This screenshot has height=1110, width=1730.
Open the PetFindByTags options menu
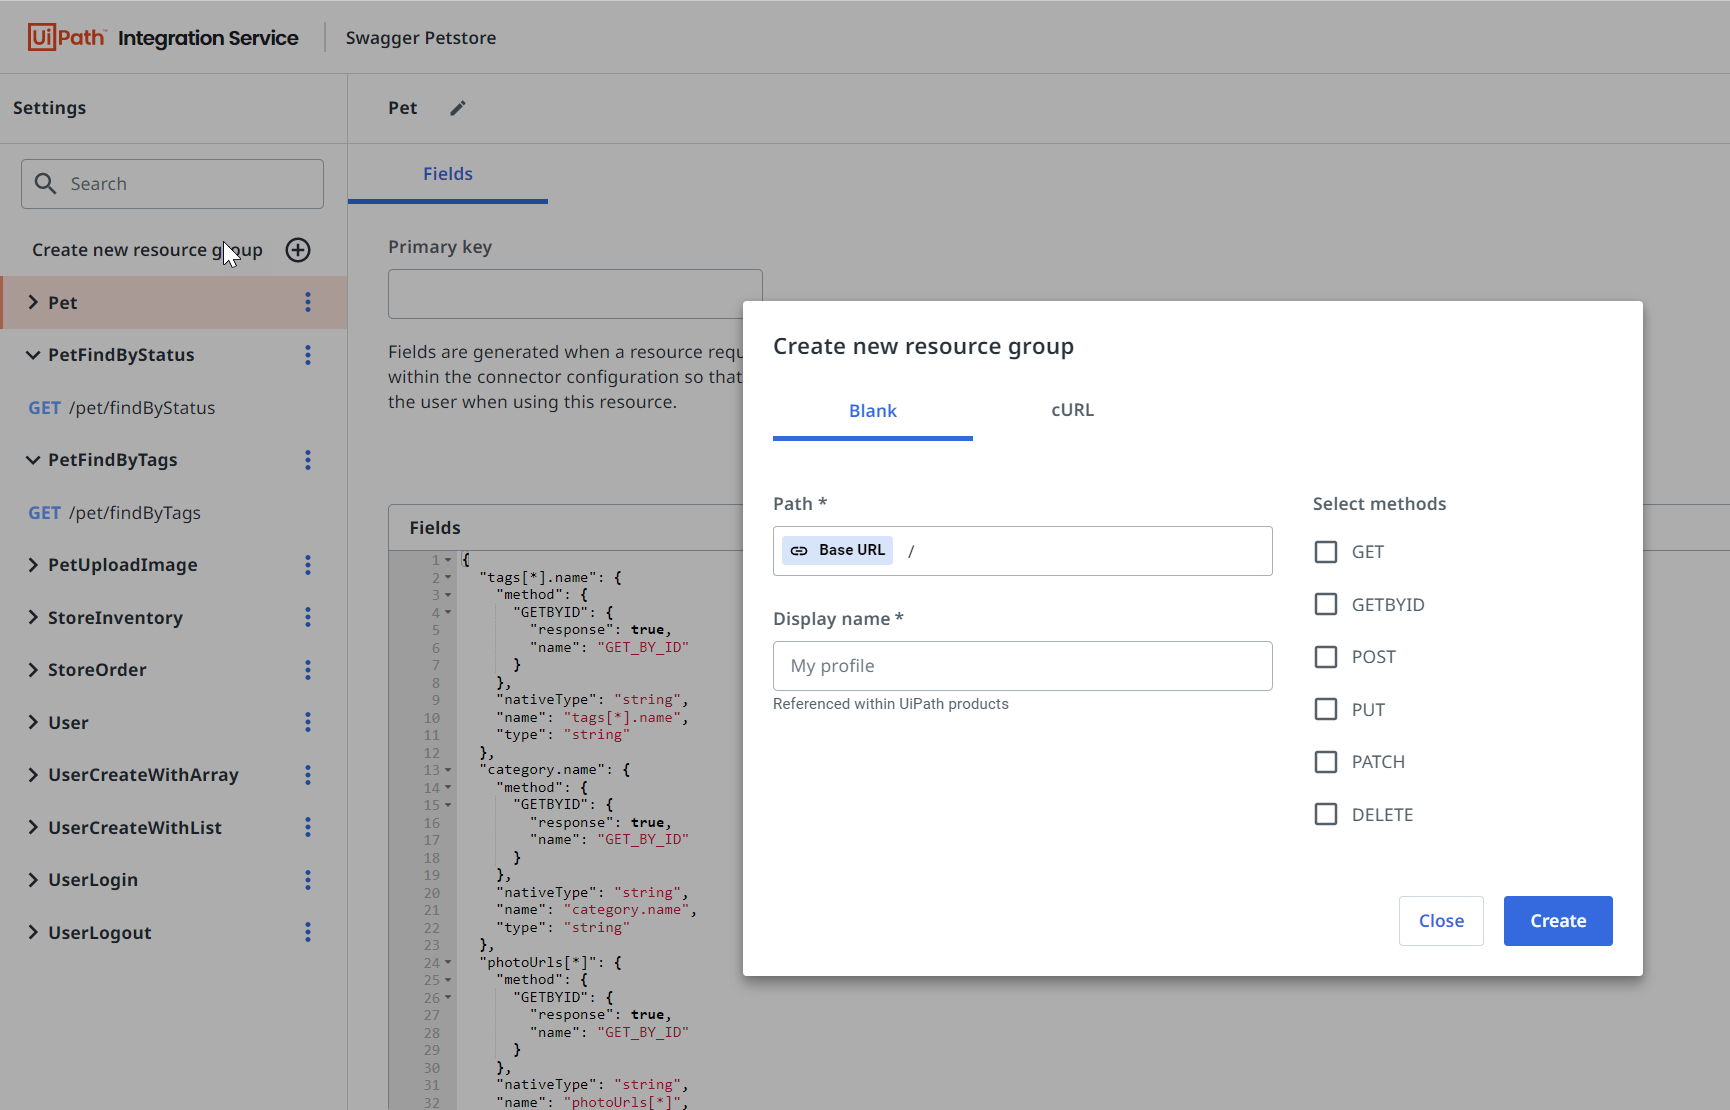[308, 460]
